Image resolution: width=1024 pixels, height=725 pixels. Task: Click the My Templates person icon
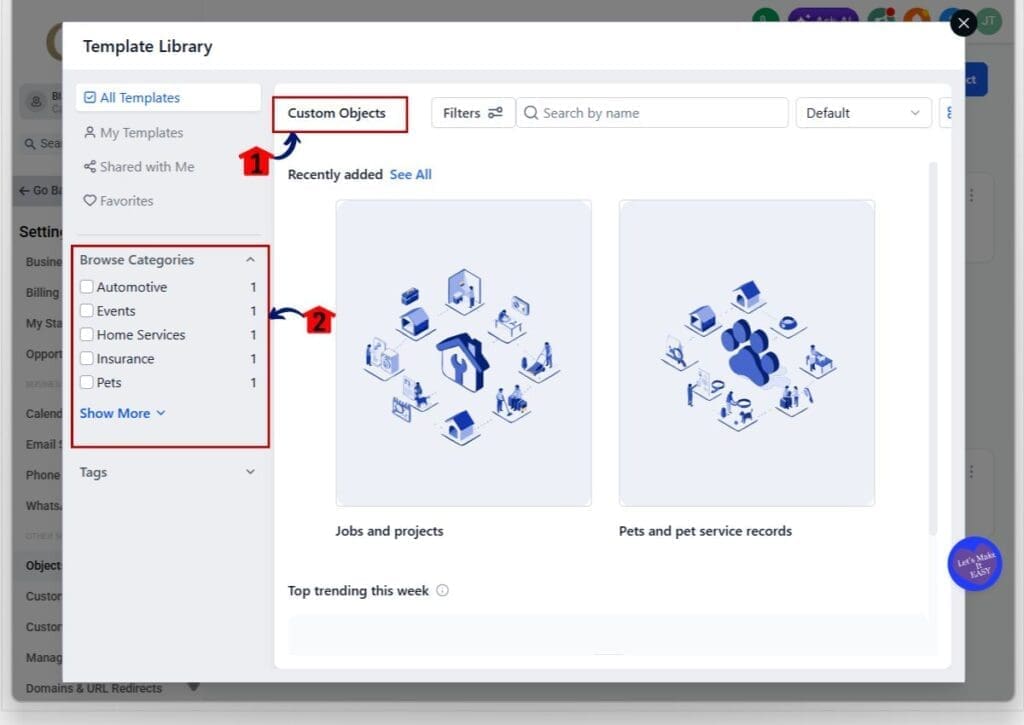(x=89, y=133)
